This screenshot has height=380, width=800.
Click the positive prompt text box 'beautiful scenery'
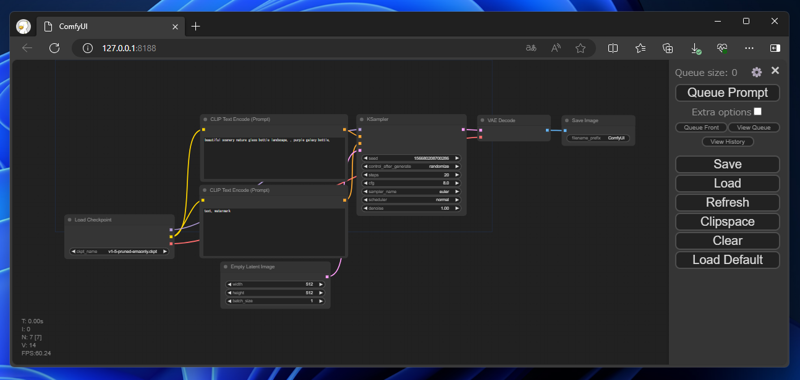point(274,157)
